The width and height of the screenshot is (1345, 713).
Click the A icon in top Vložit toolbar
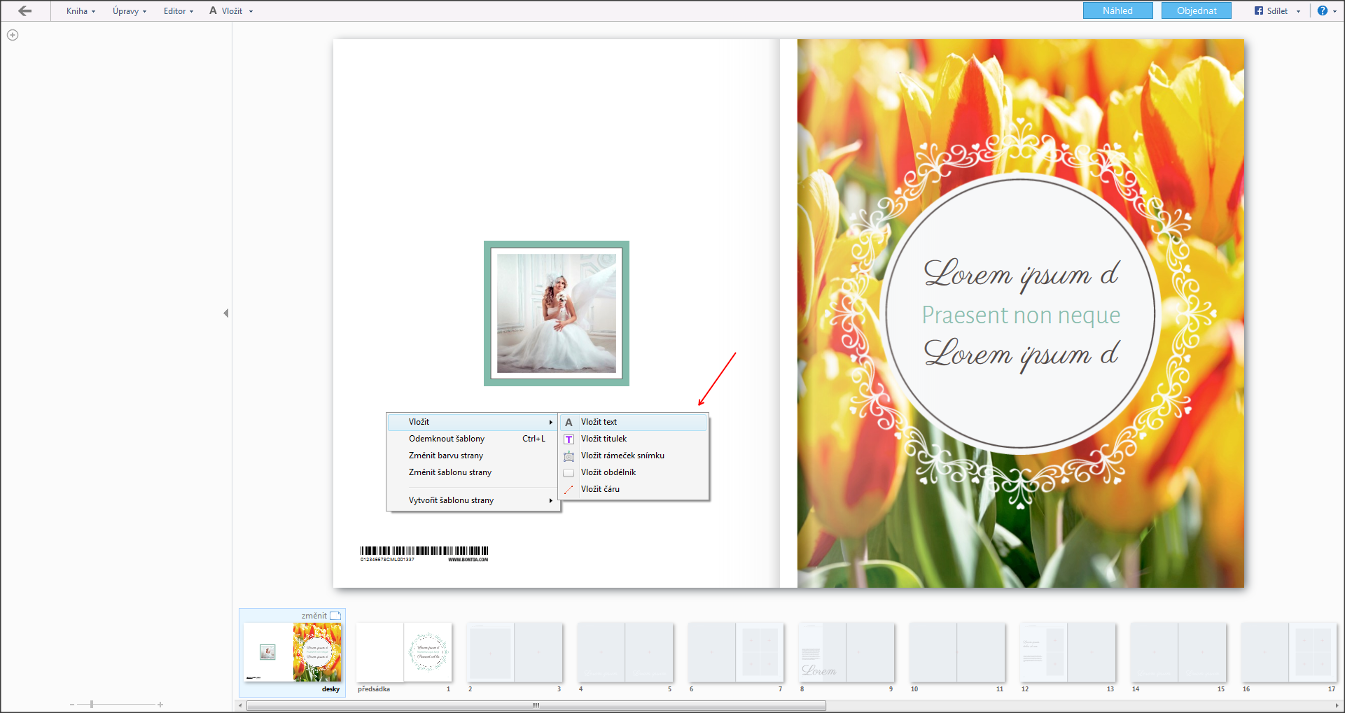(x=213, y=11)
